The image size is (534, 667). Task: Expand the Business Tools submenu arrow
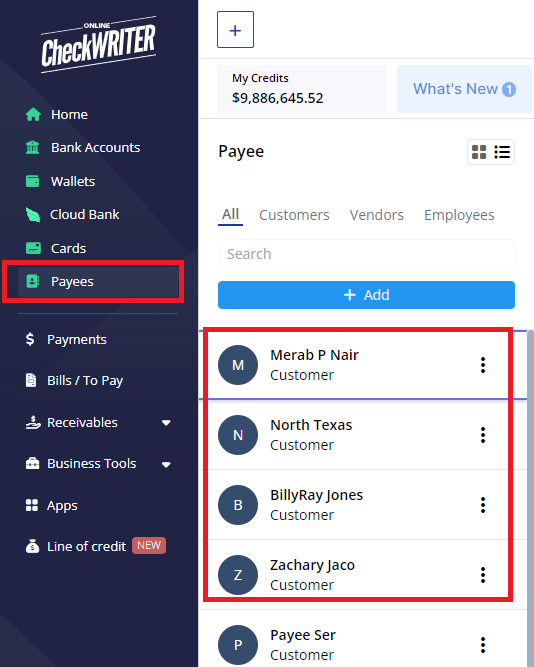[166, 465]
